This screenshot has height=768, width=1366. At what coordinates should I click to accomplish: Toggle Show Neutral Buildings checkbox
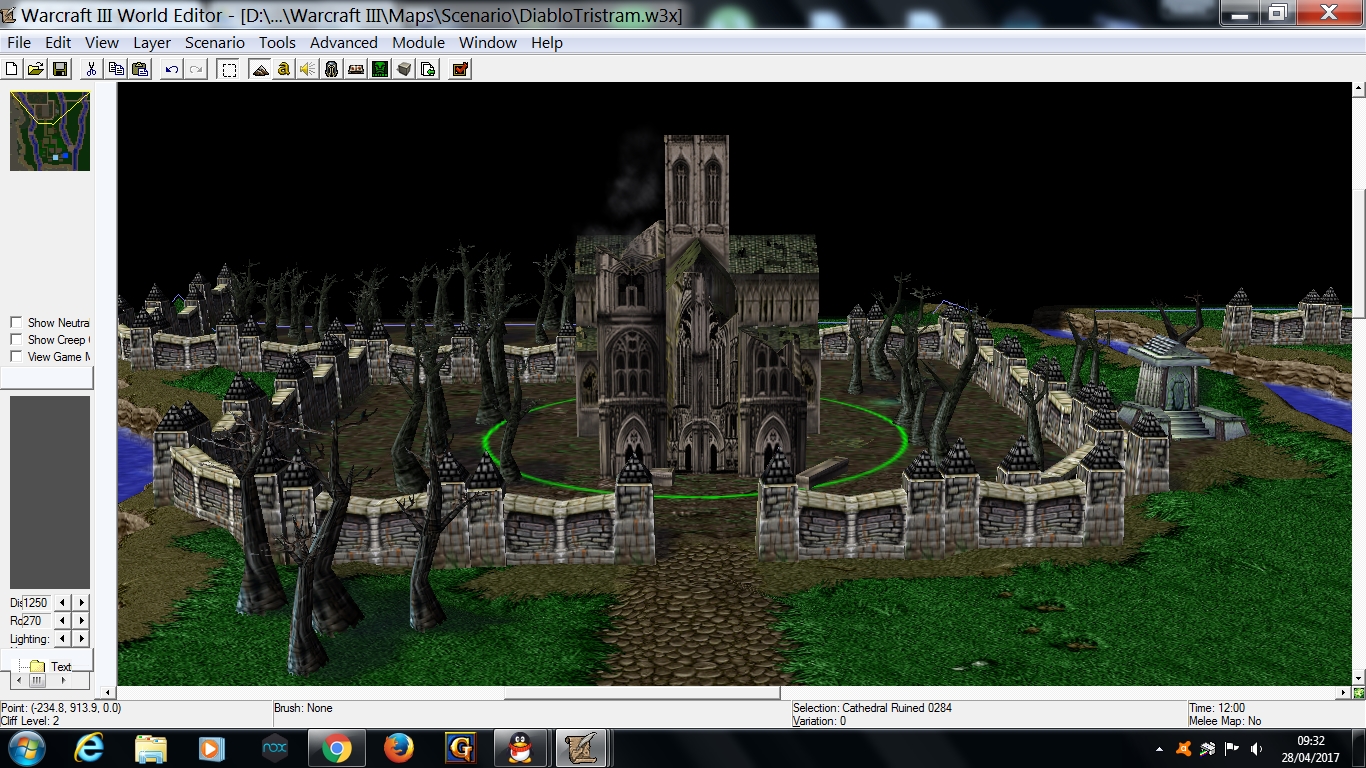[16, 322]
